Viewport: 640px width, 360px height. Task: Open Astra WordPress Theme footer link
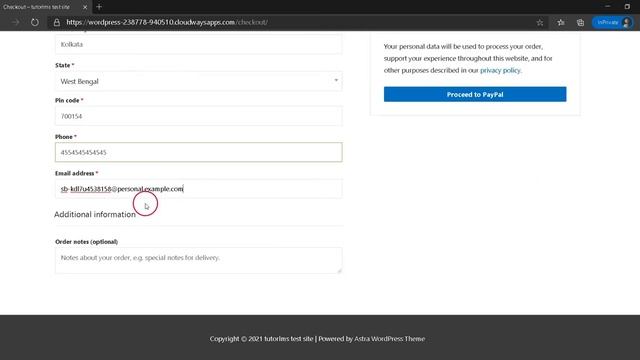tap(389, 339)
